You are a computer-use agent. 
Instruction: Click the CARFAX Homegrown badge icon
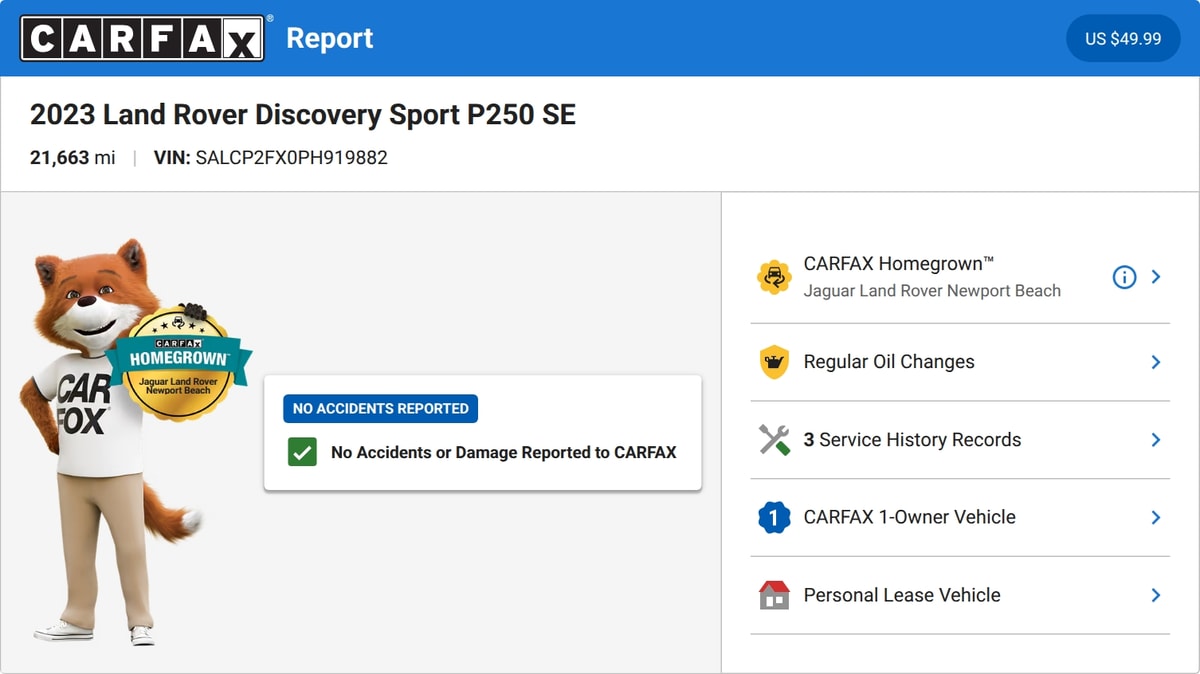[774, 277]
